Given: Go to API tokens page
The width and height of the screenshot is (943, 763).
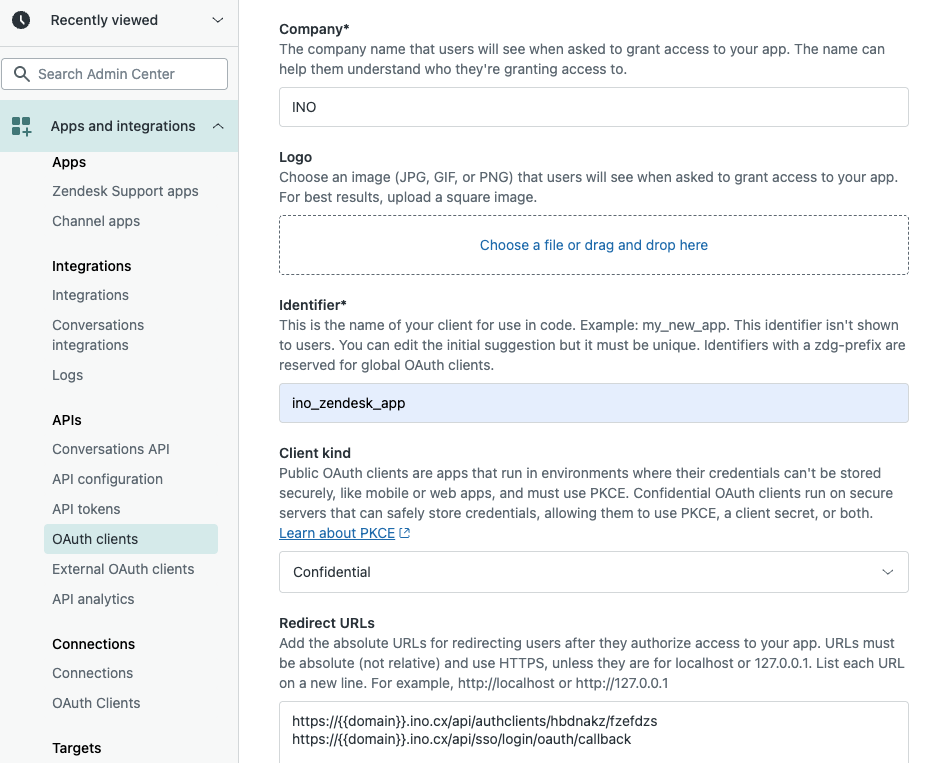Looking at the screenshot, I should [86, 509].
